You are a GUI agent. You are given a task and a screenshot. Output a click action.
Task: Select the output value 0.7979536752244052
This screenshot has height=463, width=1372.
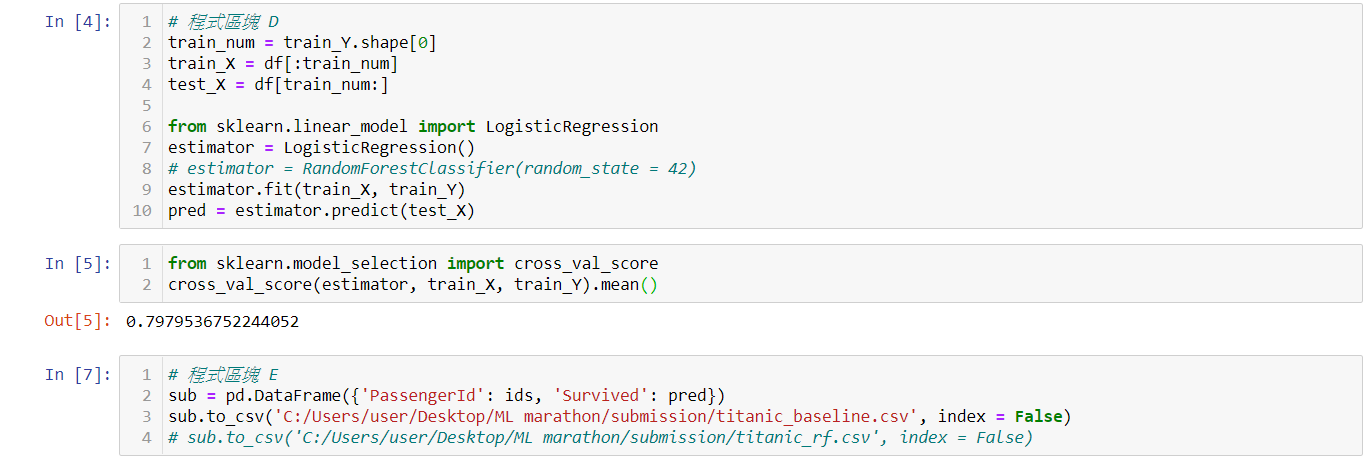[x=212, y=322]
